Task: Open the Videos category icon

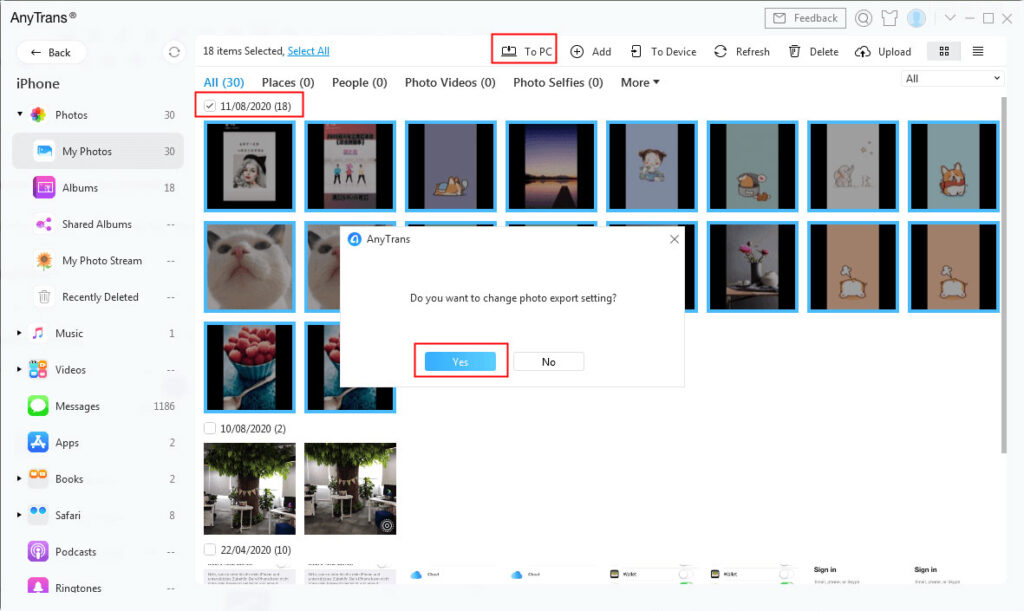Action: click(x=38, y=369)
